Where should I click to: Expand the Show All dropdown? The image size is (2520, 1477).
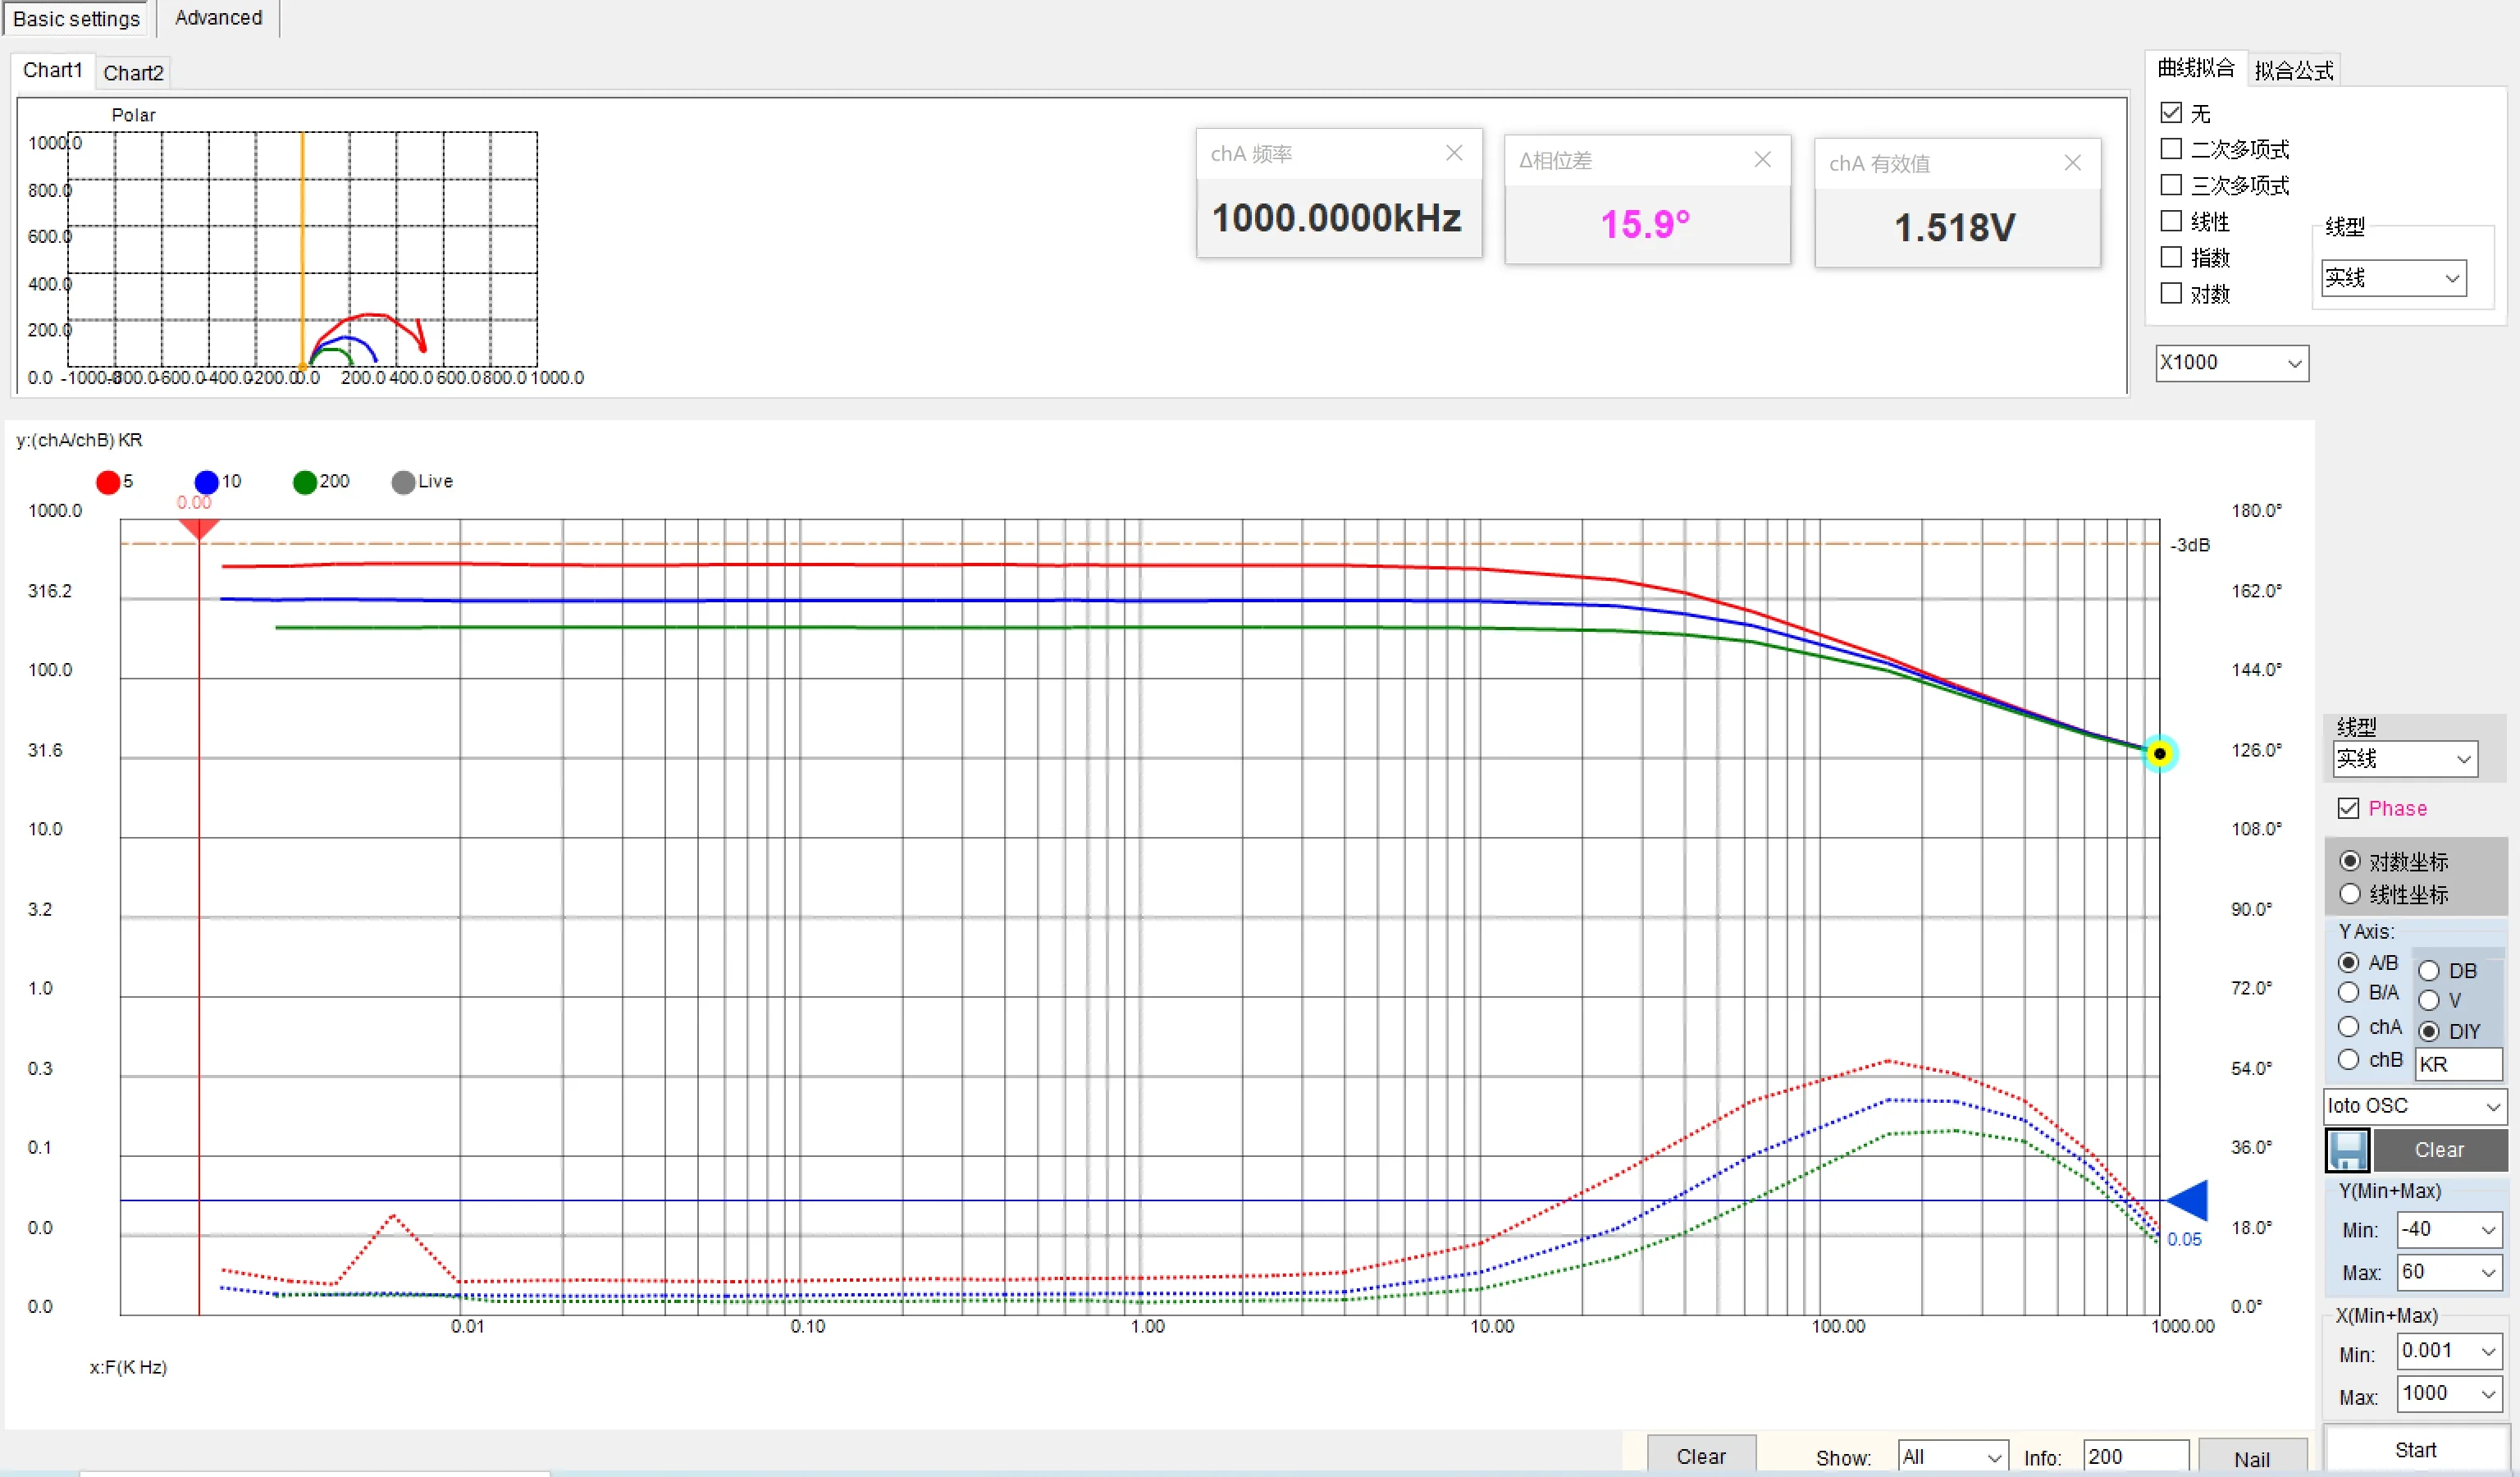[x=1952, y=1456]
